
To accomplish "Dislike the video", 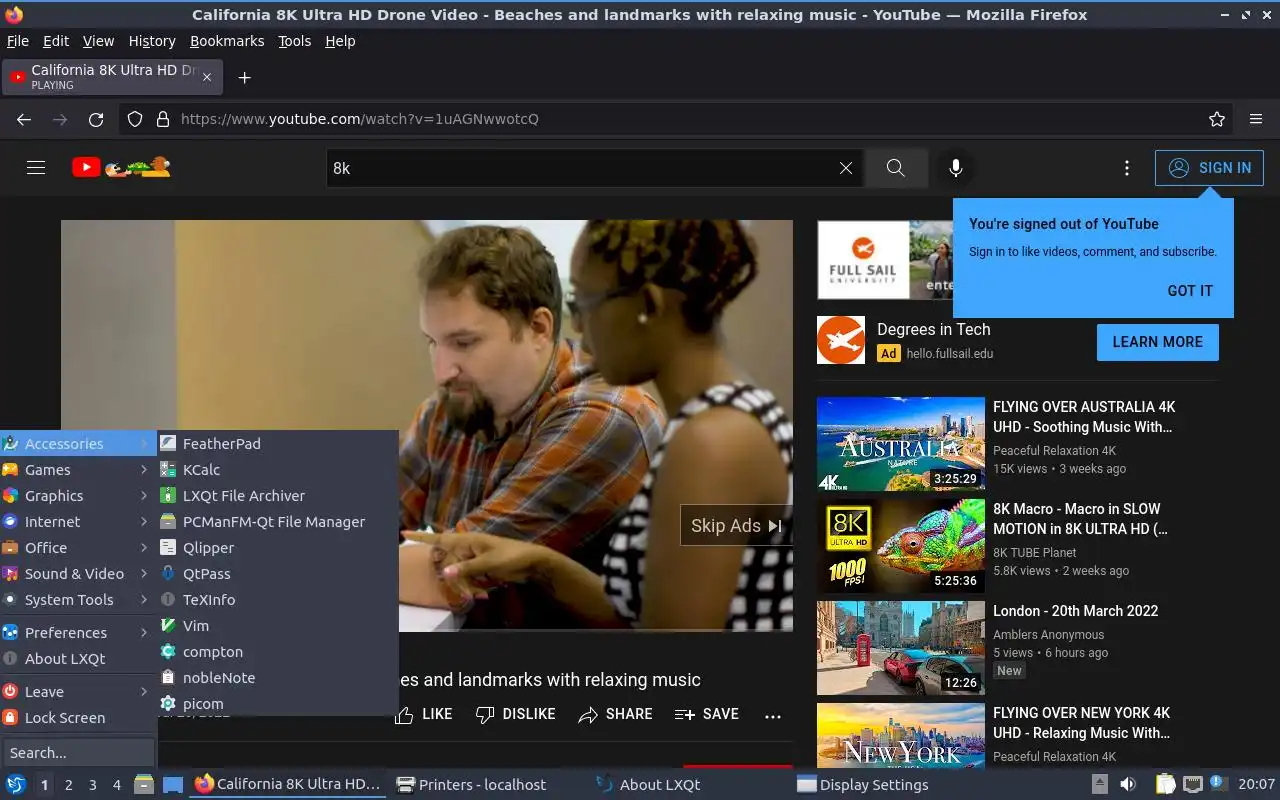I will tap(515, 714).
